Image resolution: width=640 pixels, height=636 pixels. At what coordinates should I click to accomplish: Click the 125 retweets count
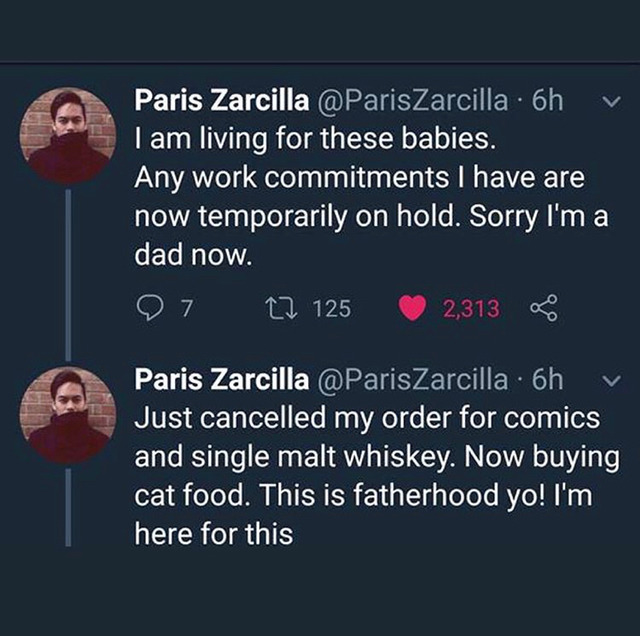coord(332,309)
